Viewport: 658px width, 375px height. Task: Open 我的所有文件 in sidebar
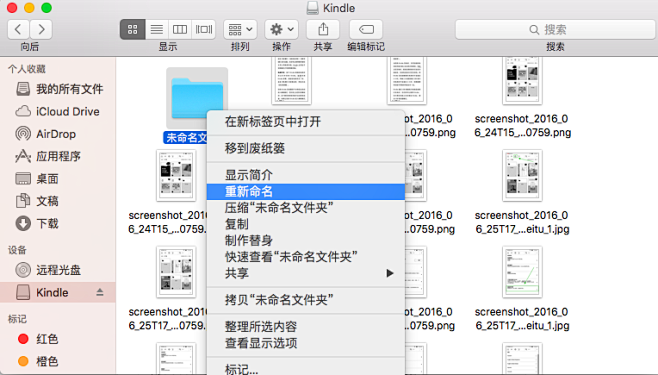tap(59, 89)
